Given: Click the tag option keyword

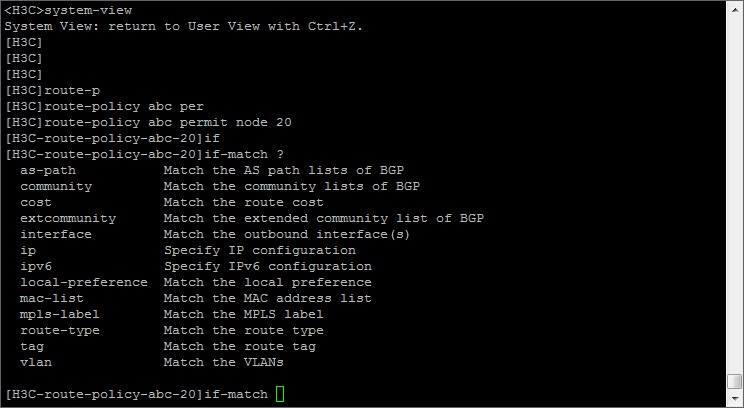Looking at the screenshot, I should 32,346.
